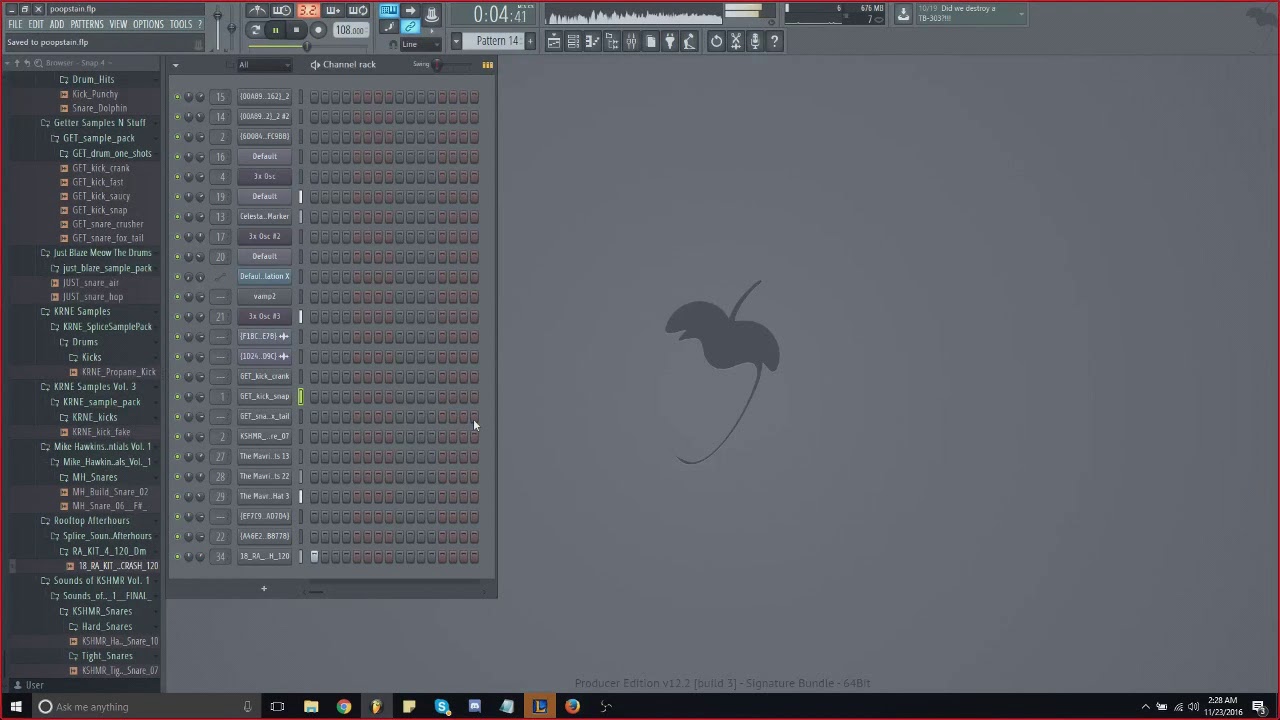Click the tempo field showing 108.000

pos(350,30)
